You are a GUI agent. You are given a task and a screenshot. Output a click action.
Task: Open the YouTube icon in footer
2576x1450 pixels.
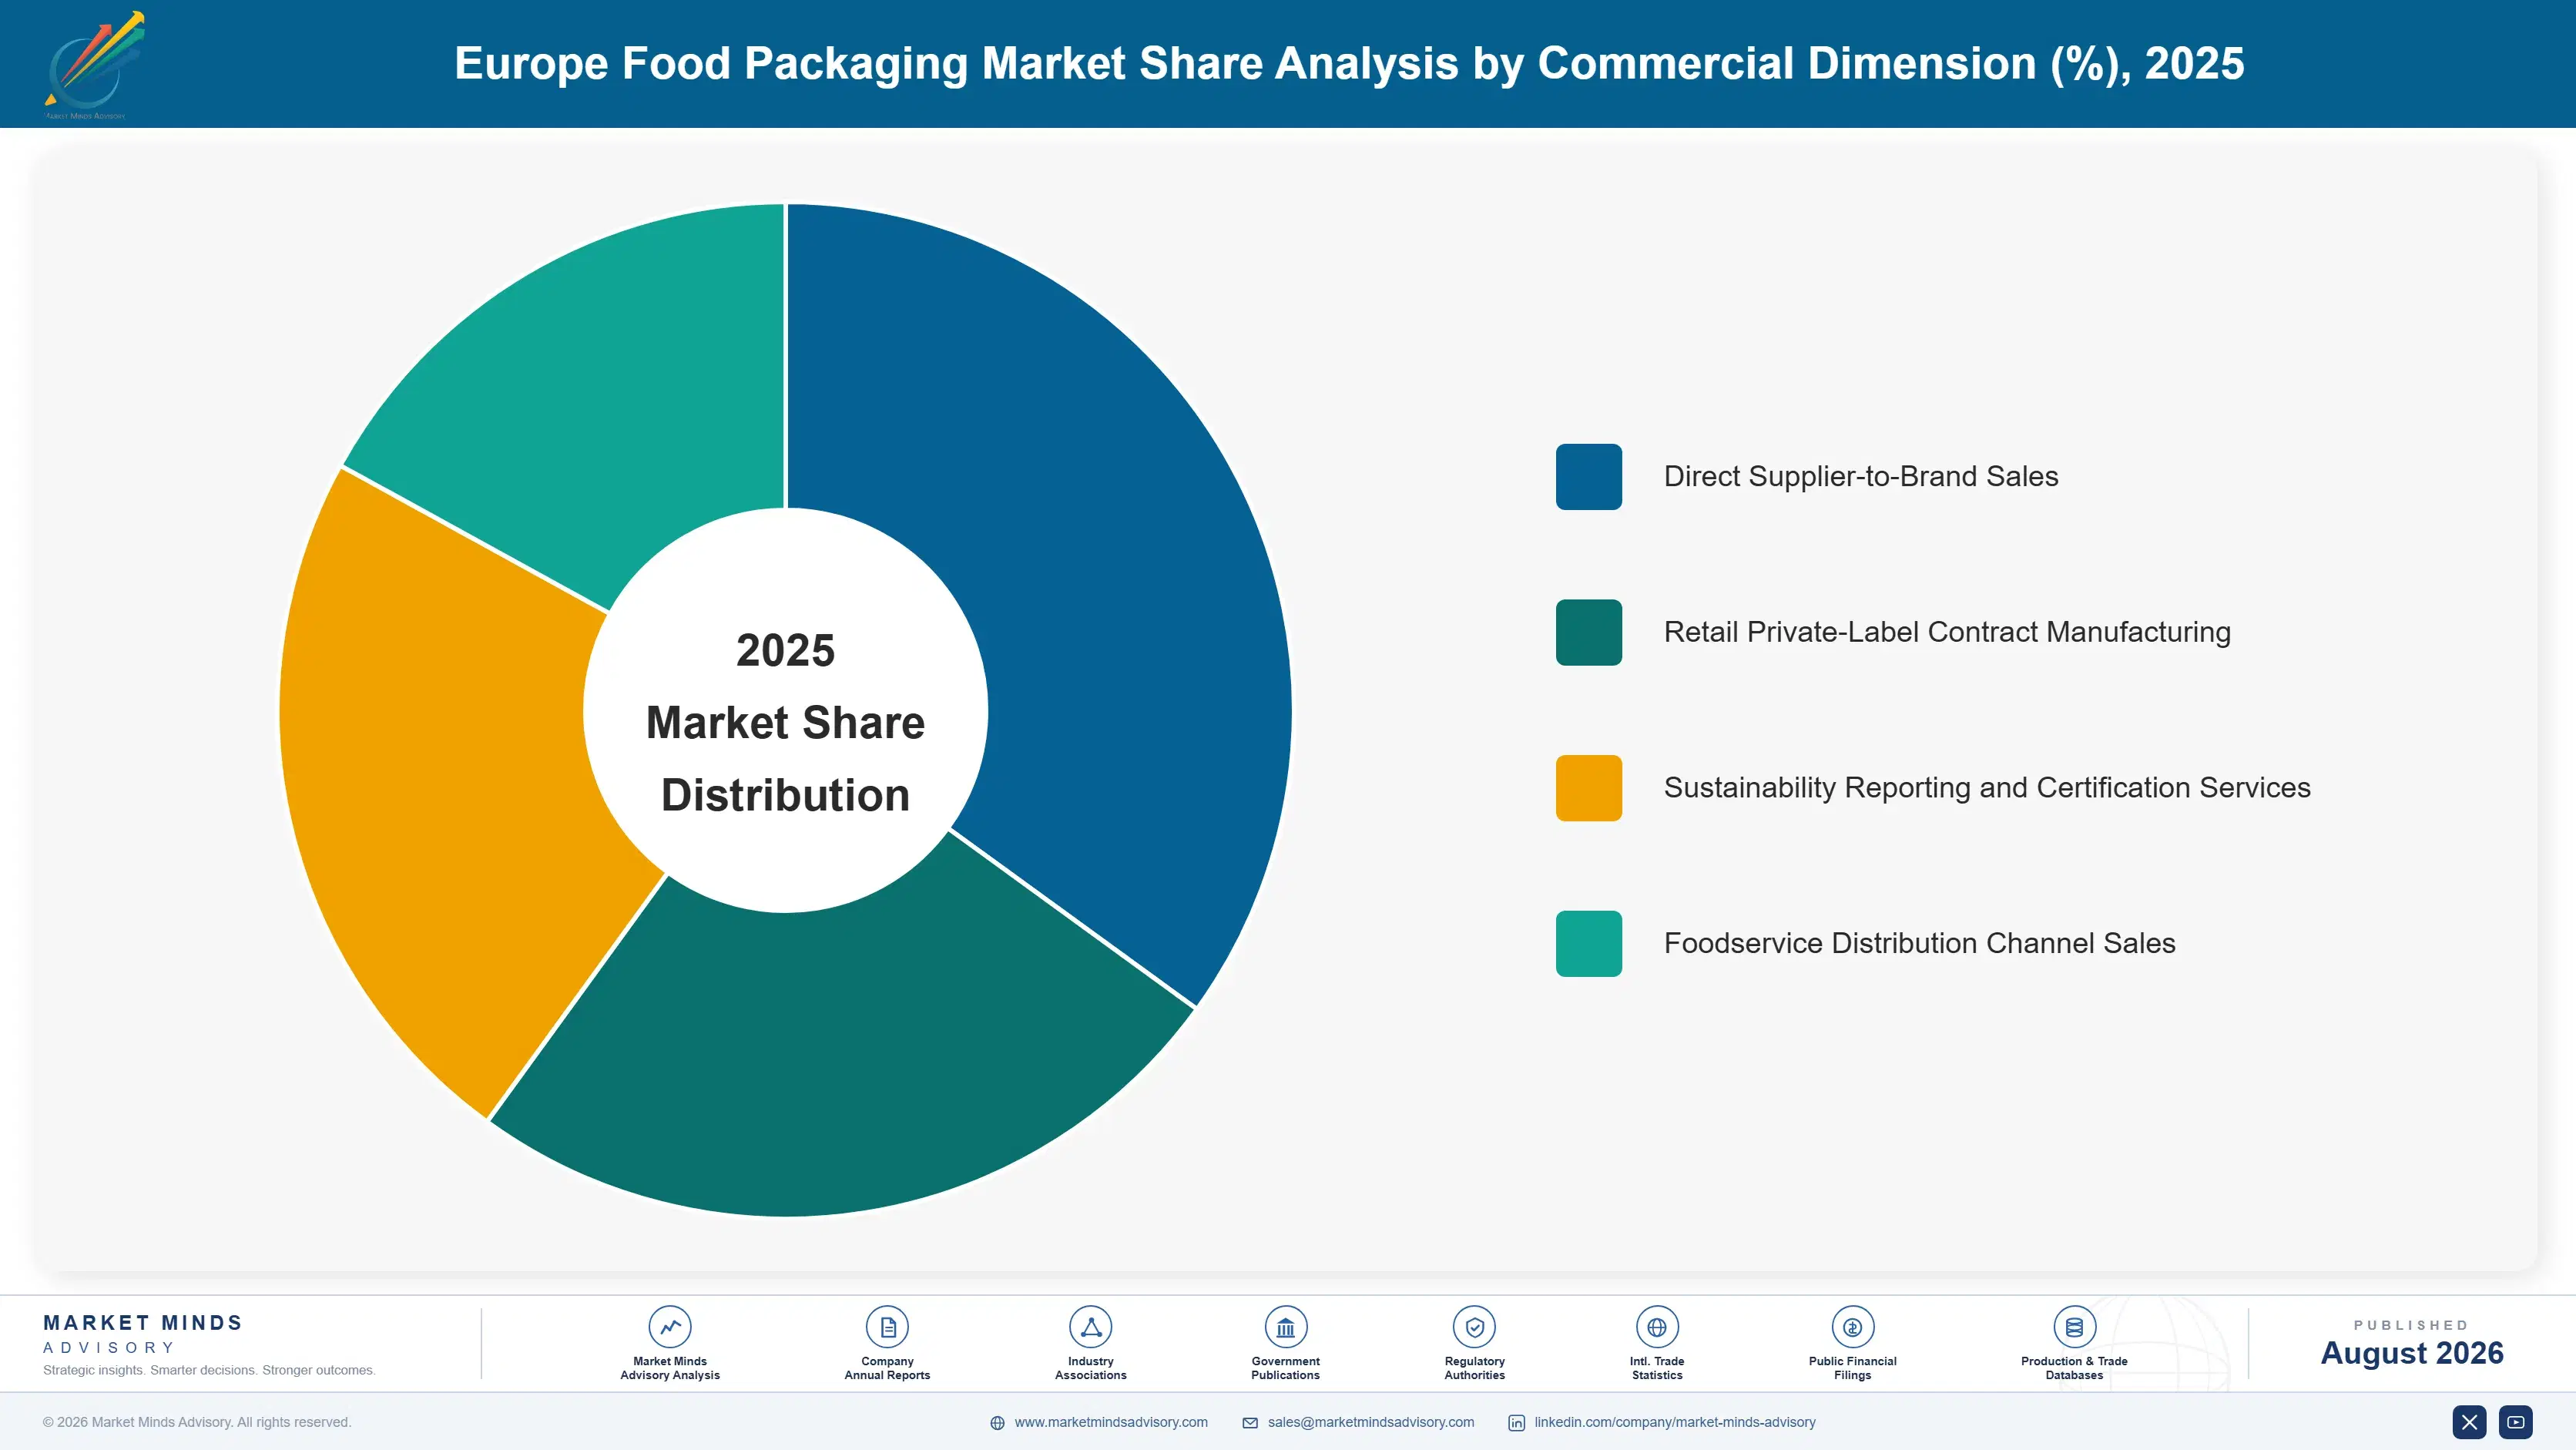(2516, 1422)
